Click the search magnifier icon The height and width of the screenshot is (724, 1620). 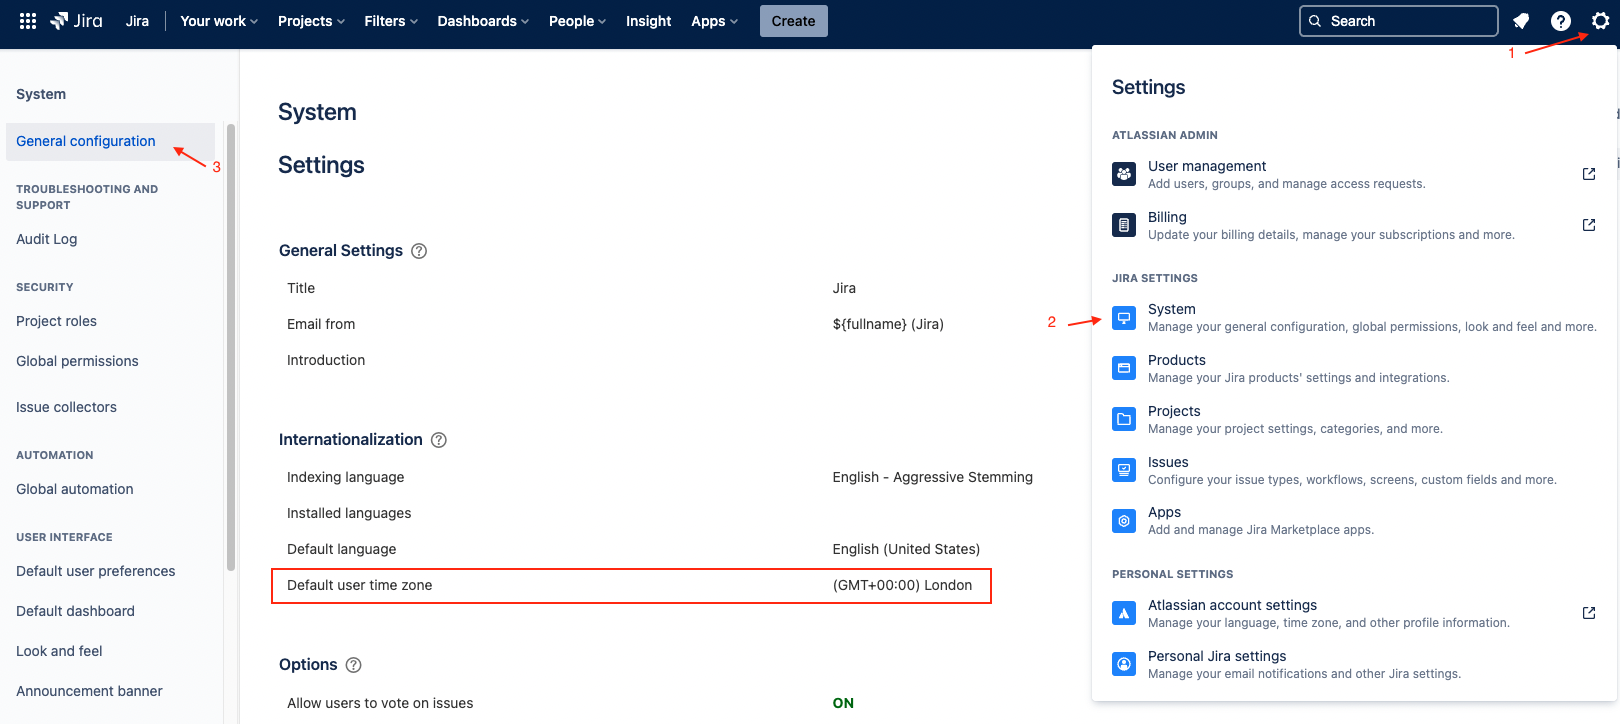pos(1315,21)
